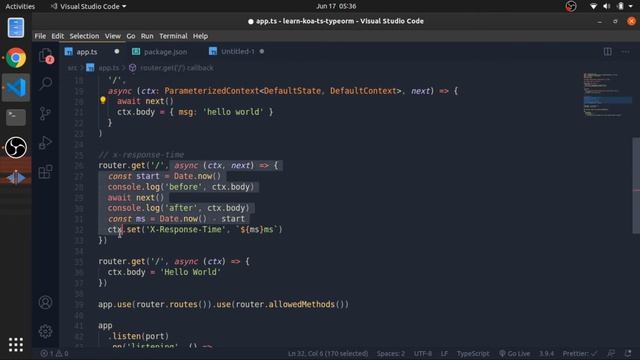Click the 'Hello World' string on line 36
Image resolution: width=640 pixels, height=360 pixels.
pos(191,272)
